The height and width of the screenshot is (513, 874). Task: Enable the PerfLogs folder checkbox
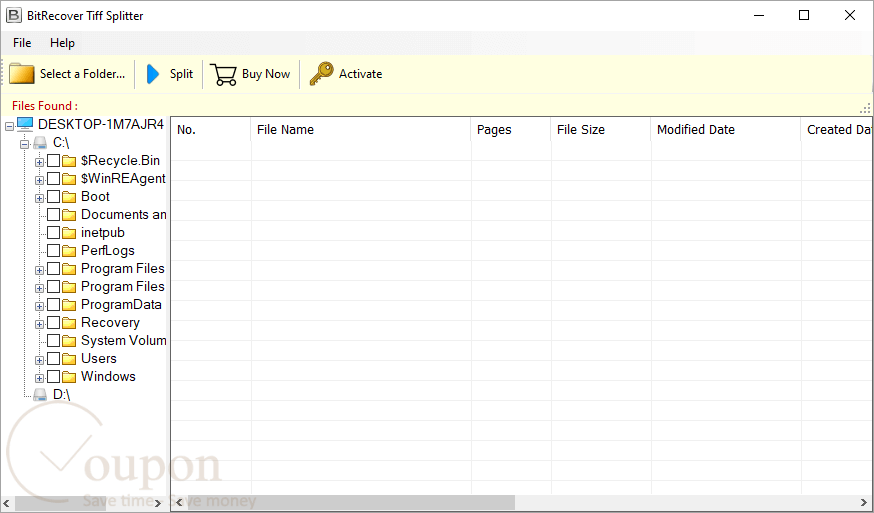[54, 251]
